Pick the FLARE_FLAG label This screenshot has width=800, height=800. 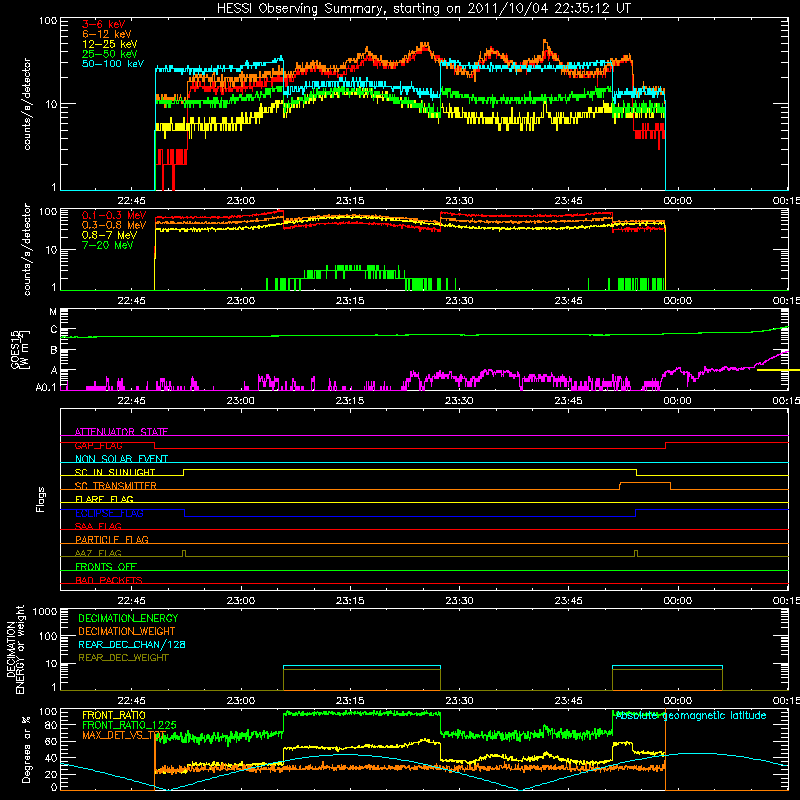104,499
